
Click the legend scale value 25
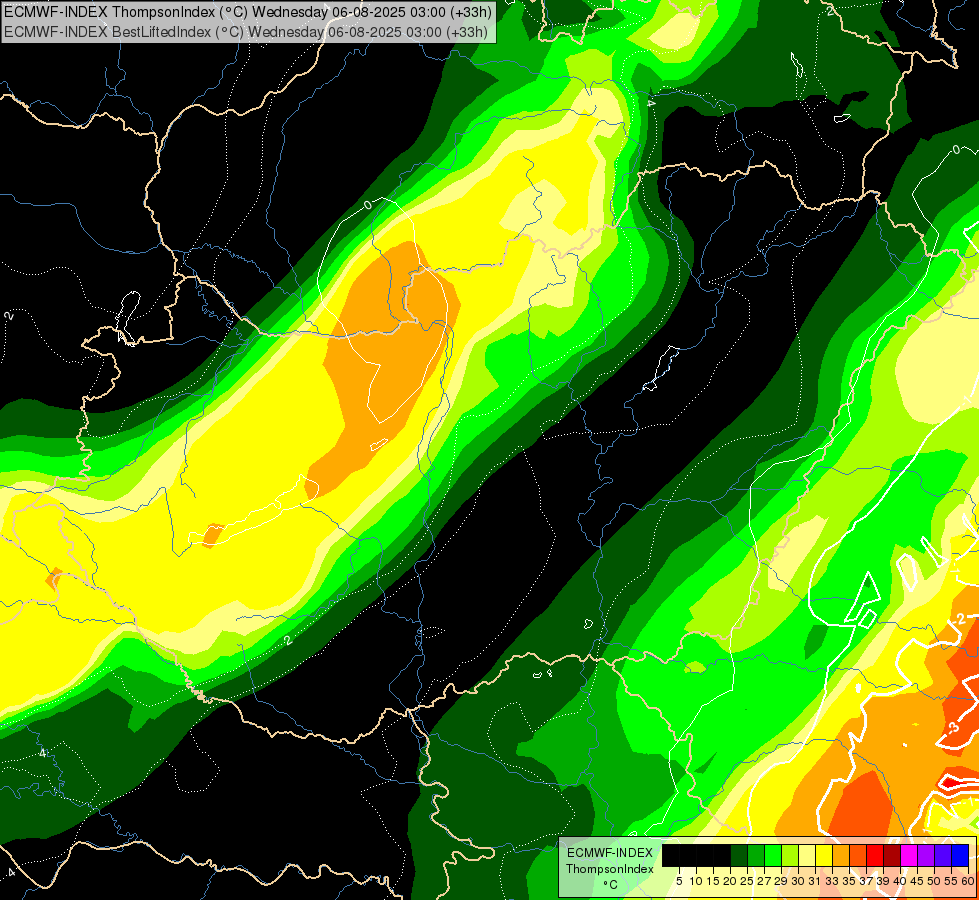[x=747, y=881]
